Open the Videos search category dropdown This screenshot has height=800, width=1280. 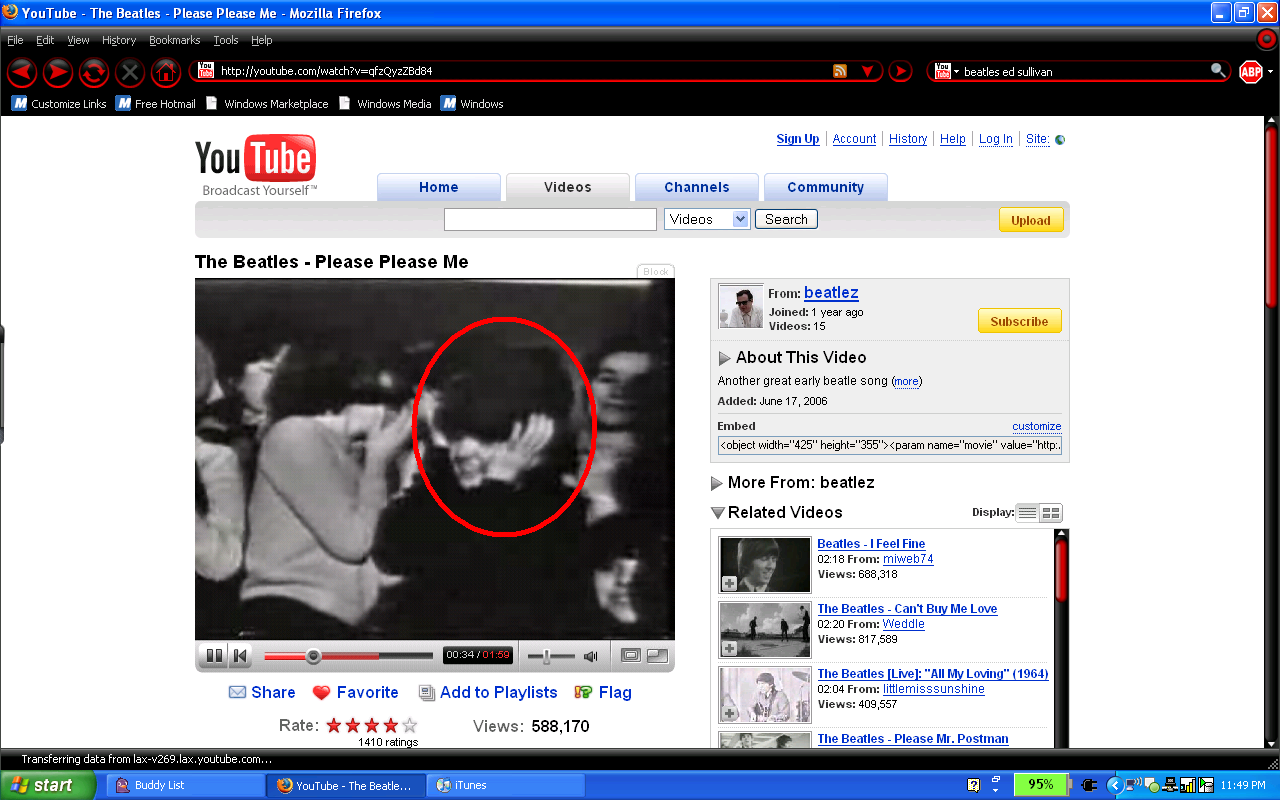pyautogui.click(x=707, y=219)
